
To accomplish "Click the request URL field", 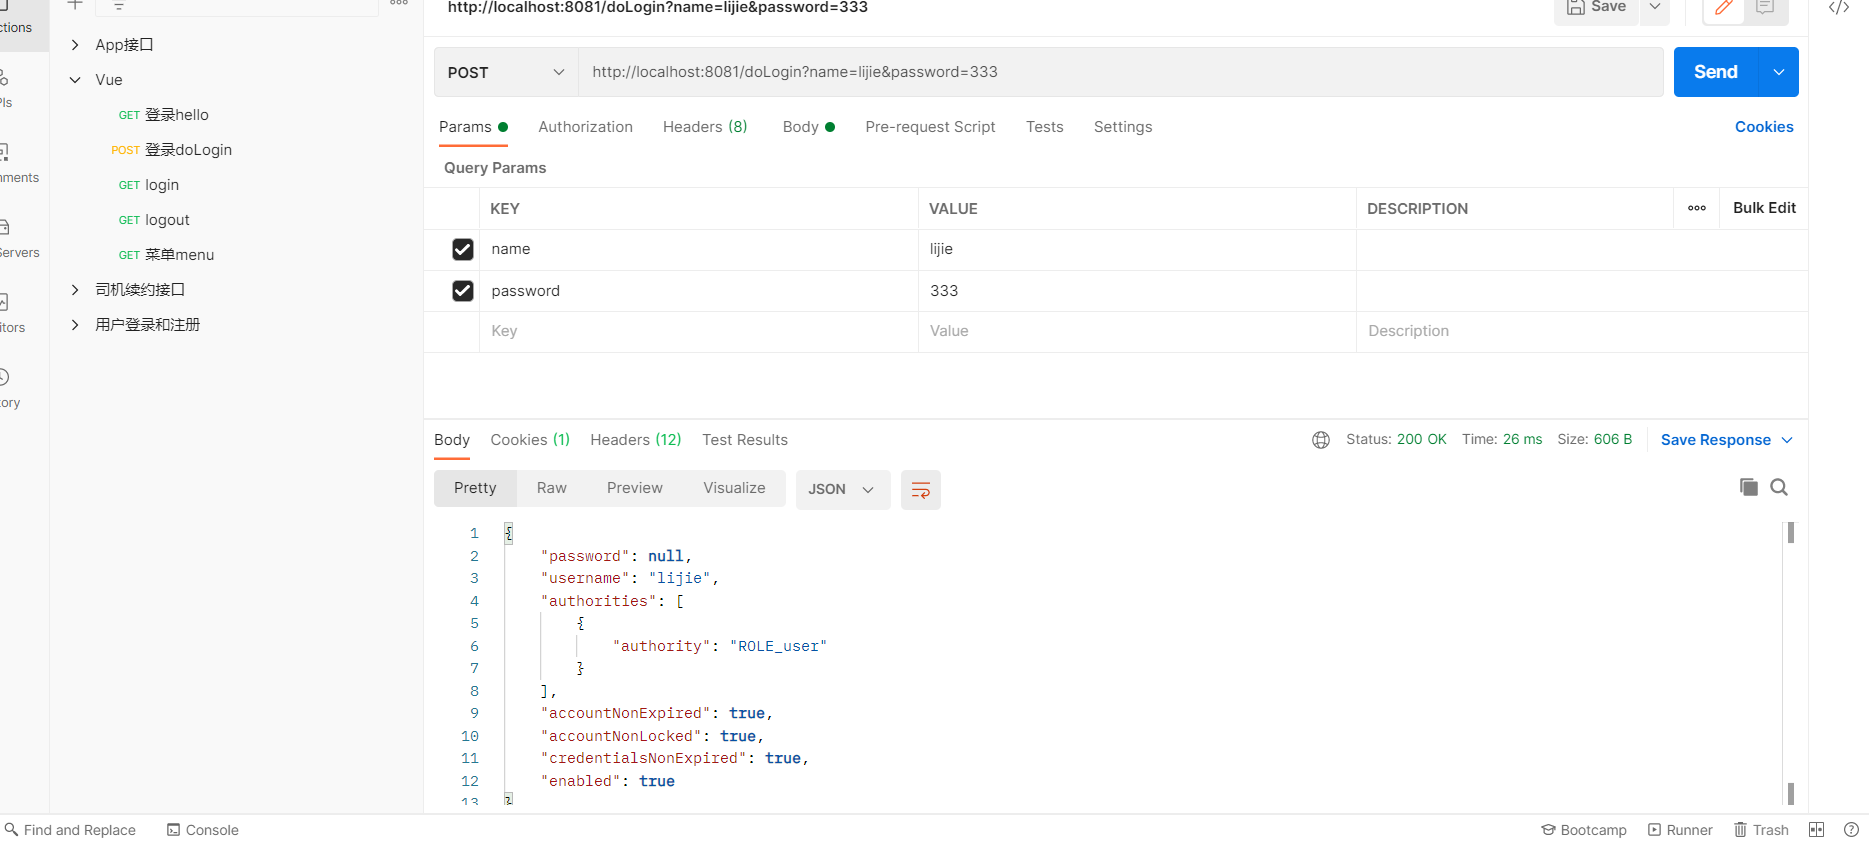I will (x=1120, y=72).
